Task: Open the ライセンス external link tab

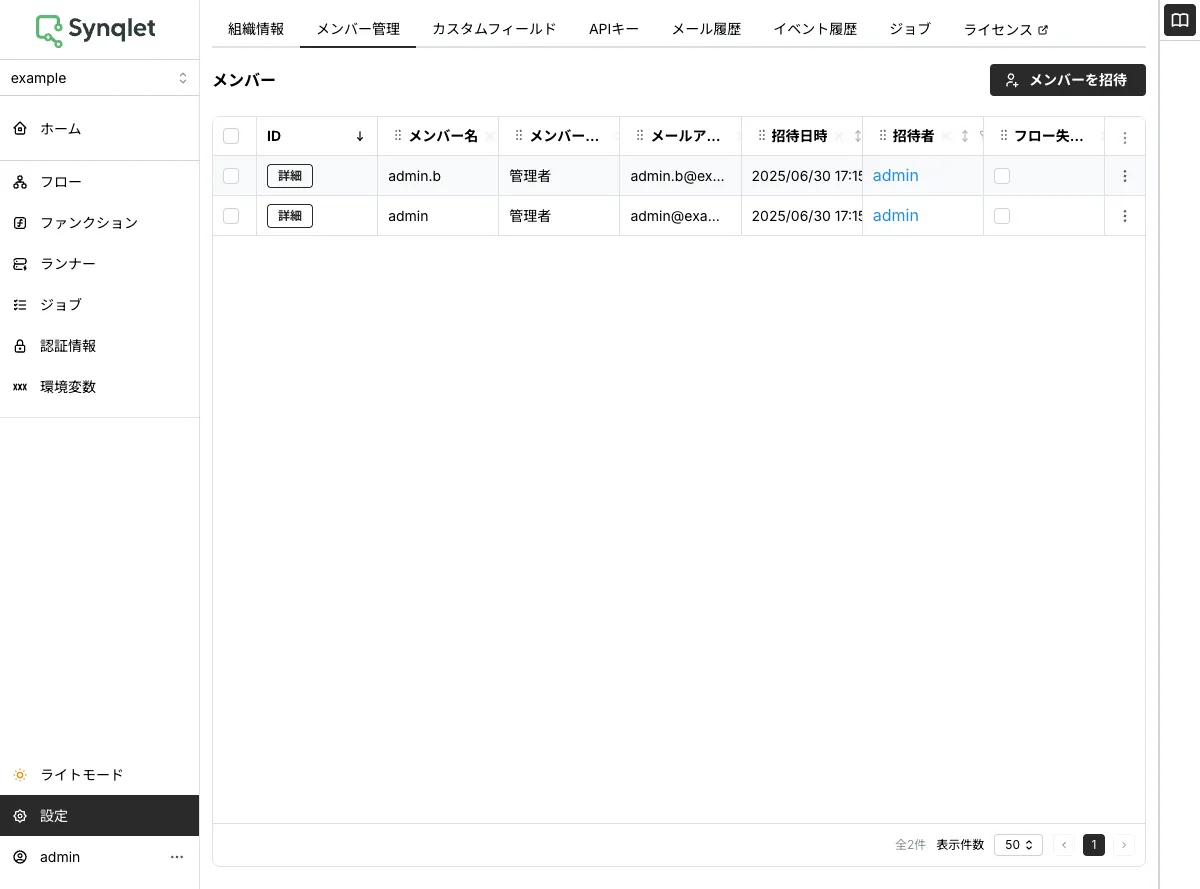Action: [x=1006, y=29]
